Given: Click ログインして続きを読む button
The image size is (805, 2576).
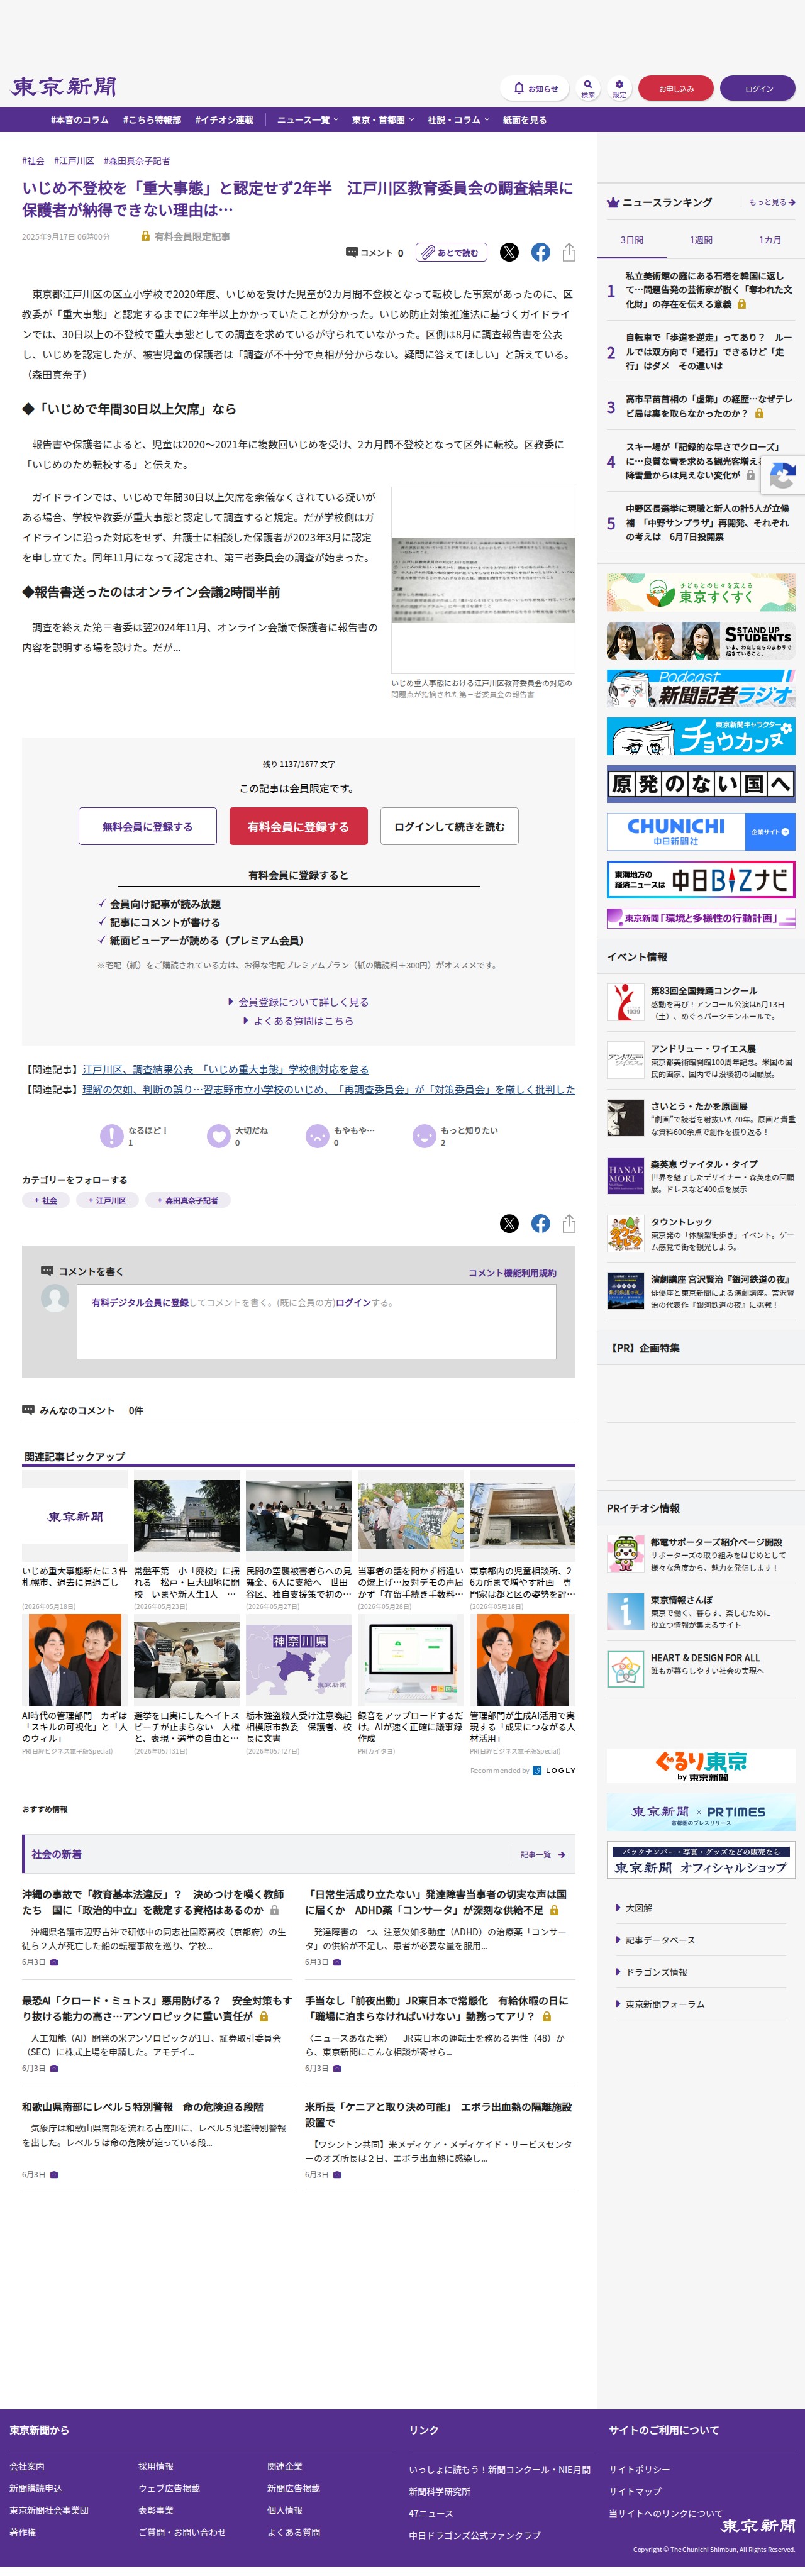Looking at the screenshot, I should click(449, 826).
